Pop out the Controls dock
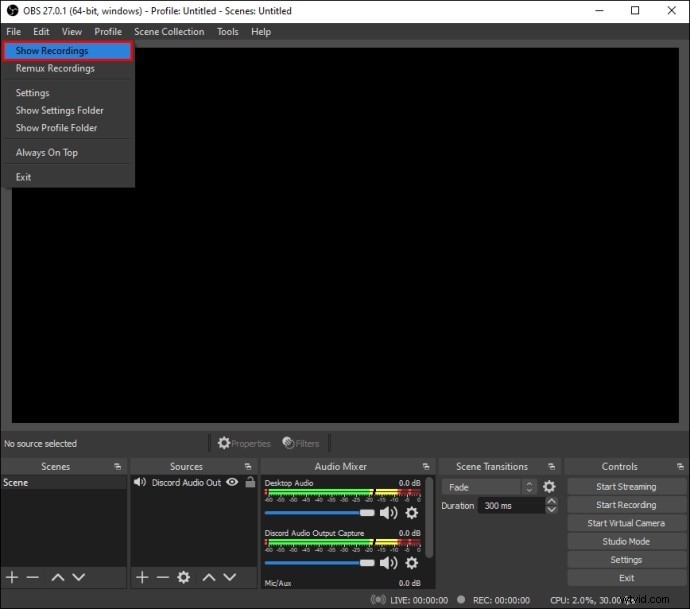Viewport: 690px width, 609px height. 680,466
